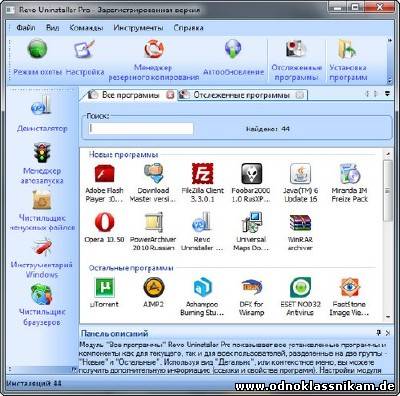Open the tab list dropdown arrow
The height and width of the screenshot is (396, 400).
[x=387, y=94]
